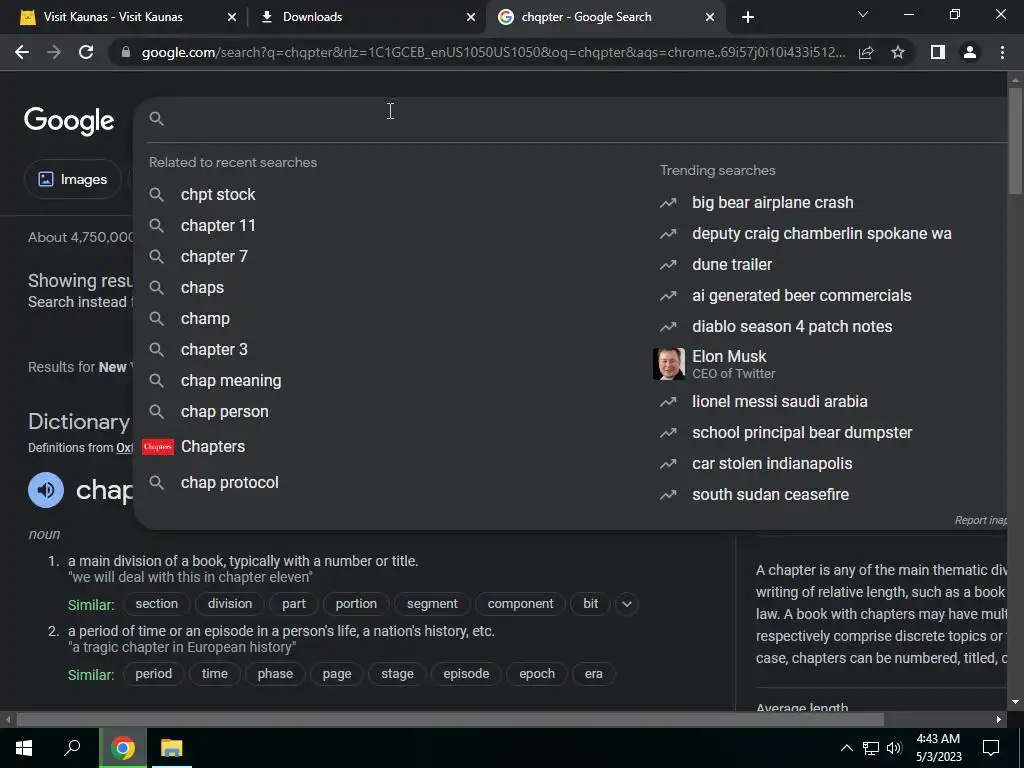This screenshot has height=768, width=1024.
Task: Click the 'era' synonym chip
Action: pos(594,674)
